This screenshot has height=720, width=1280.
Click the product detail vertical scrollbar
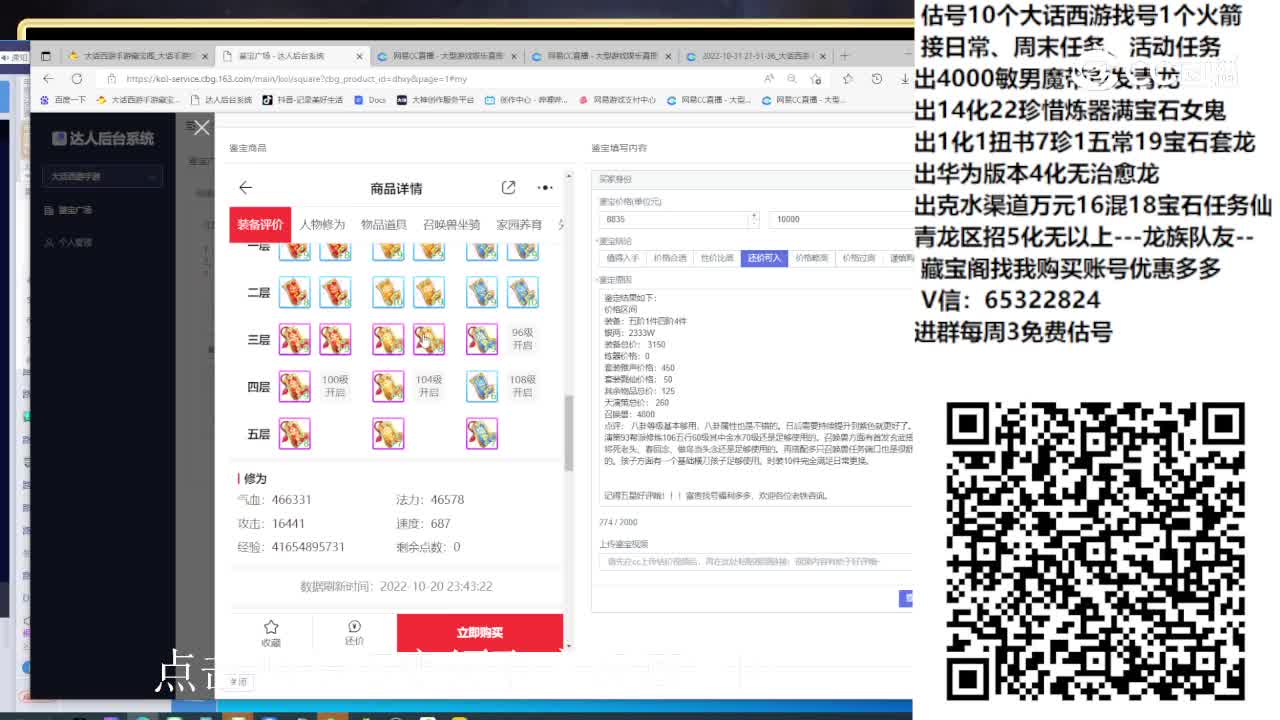coord(569,432)
